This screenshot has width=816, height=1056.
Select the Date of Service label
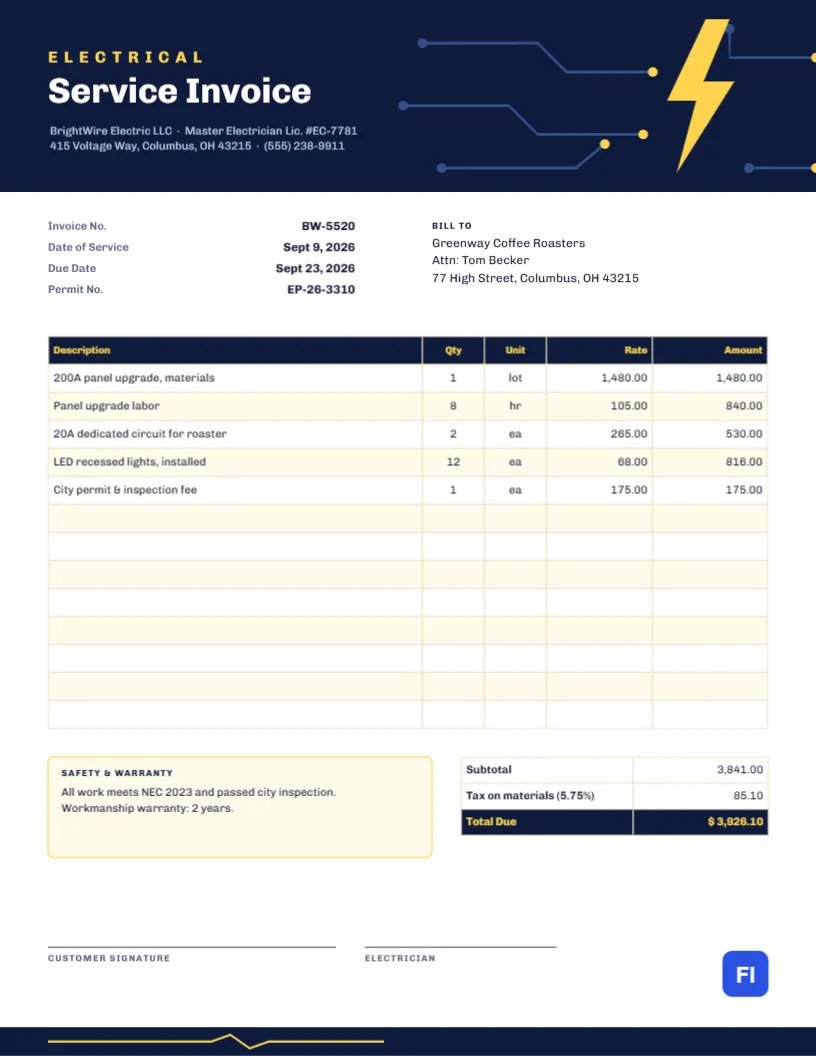click(x=88, y=247)
